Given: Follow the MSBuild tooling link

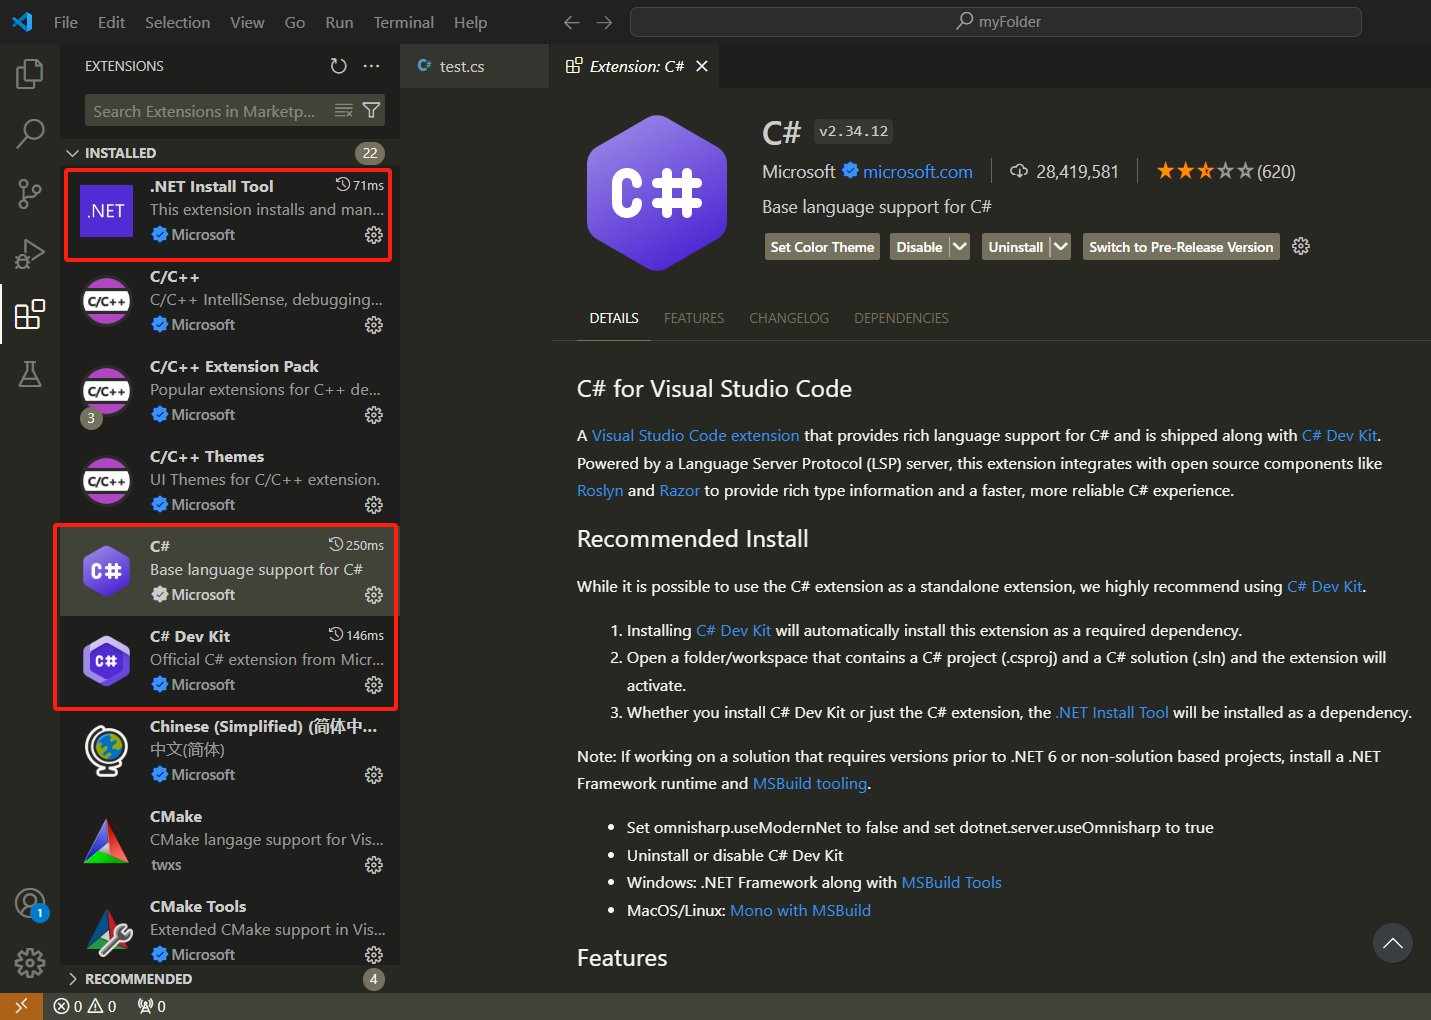Looking at the screenshot, I should tap(810, 783).
